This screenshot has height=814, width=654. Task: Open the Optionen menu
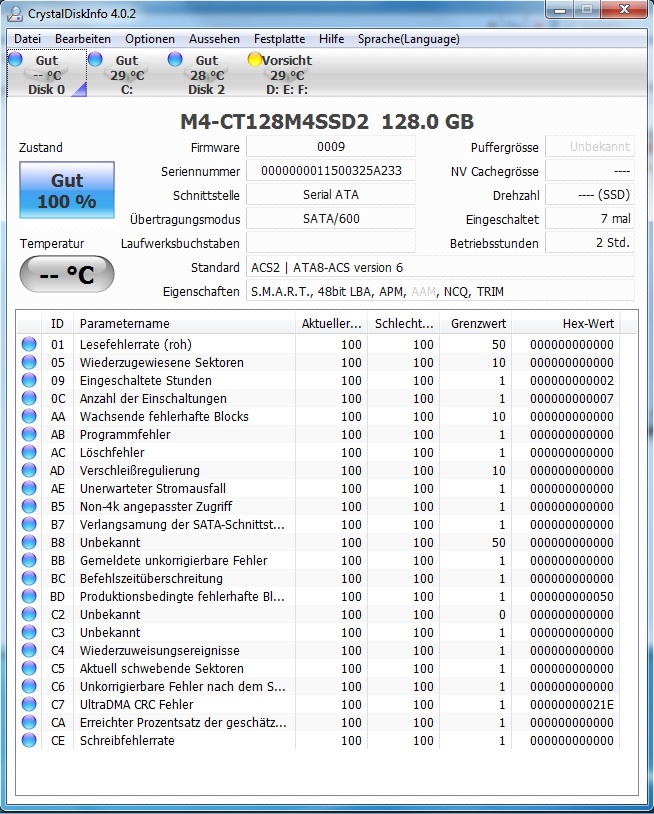pos(150,39)
